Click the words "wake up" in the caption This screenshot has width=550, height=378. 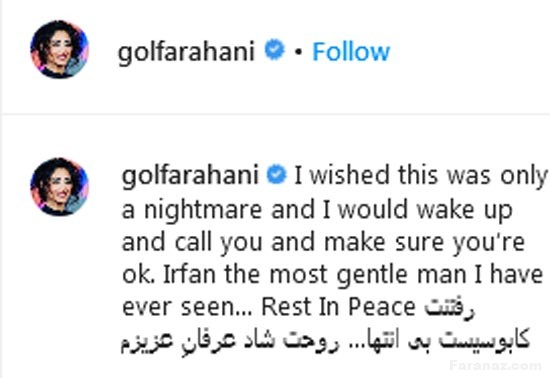click(464, 210)
